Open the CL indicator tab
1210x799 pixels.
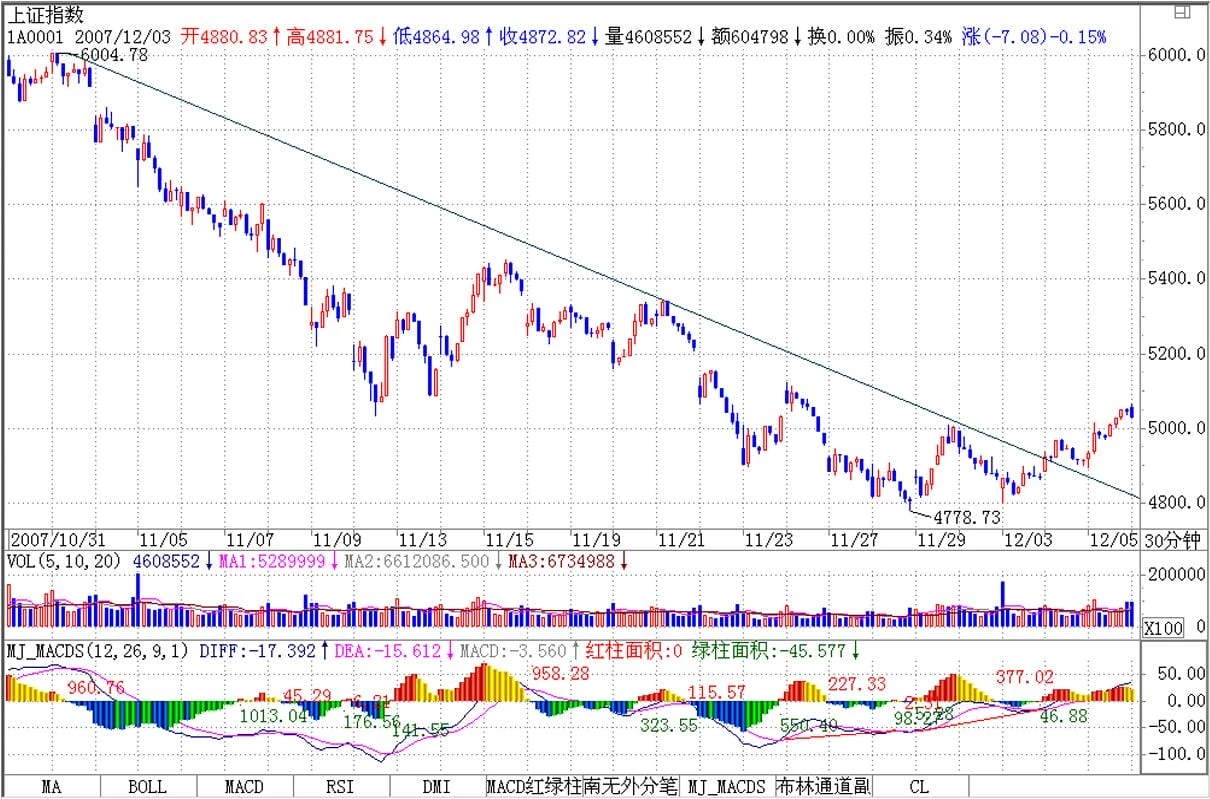click(919, 786)
